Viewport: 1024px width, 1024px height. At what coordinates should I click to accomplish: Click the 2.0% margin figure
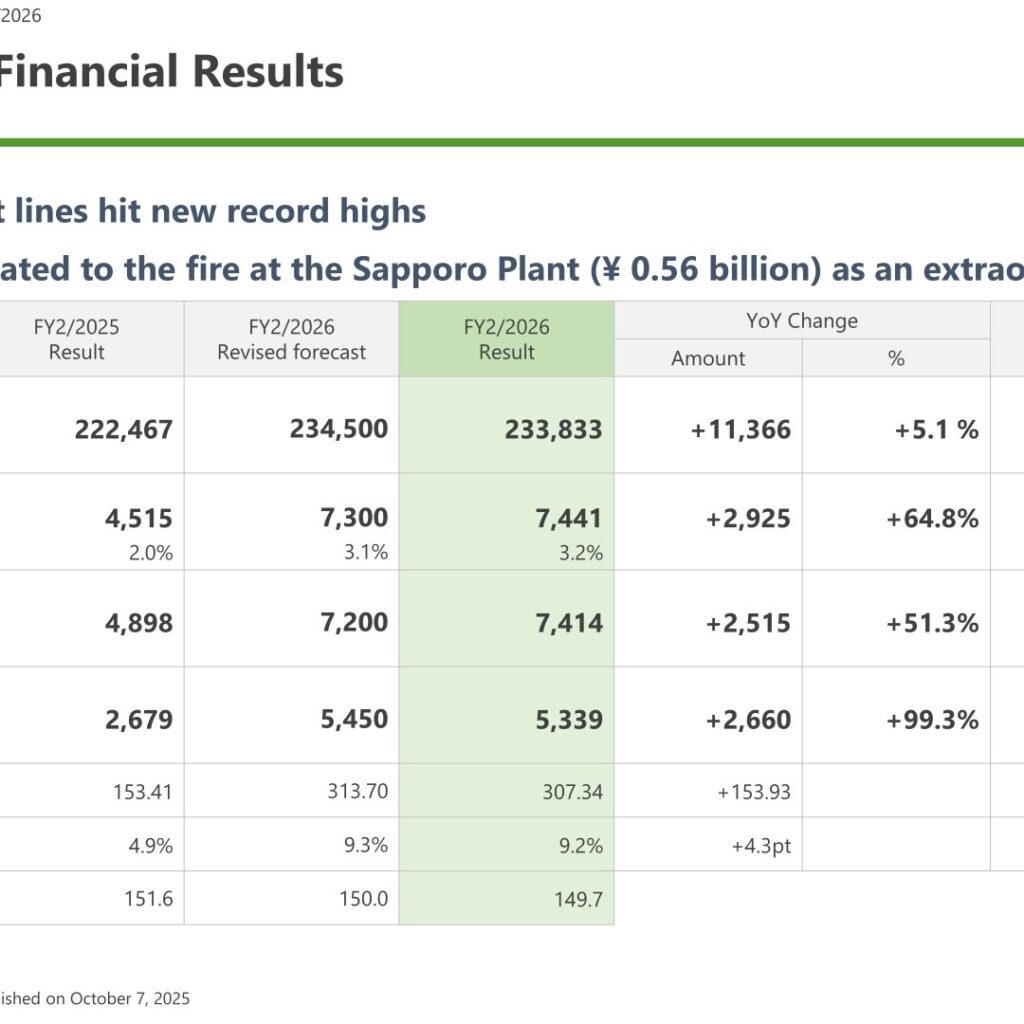pos(151,552)
